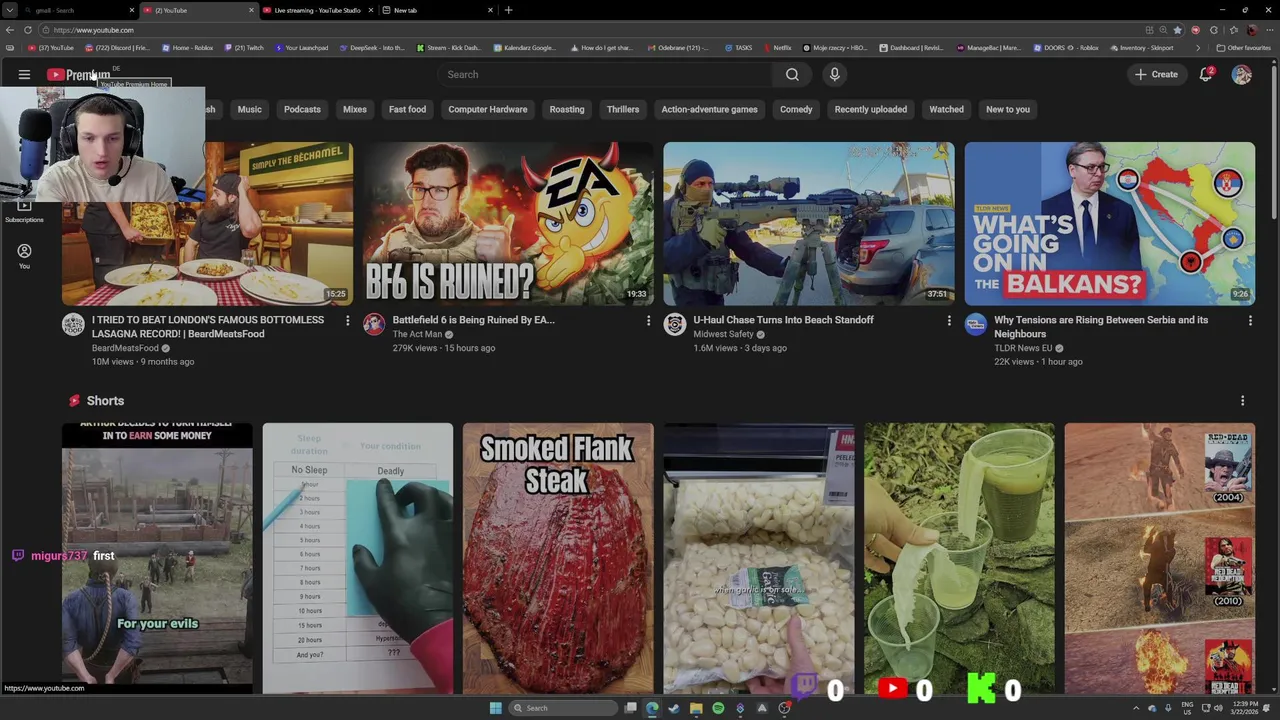Viewport: 1280px width, 720px height.
Task: Select the Comedy filter chip
Action: click(x=796, y=109)
